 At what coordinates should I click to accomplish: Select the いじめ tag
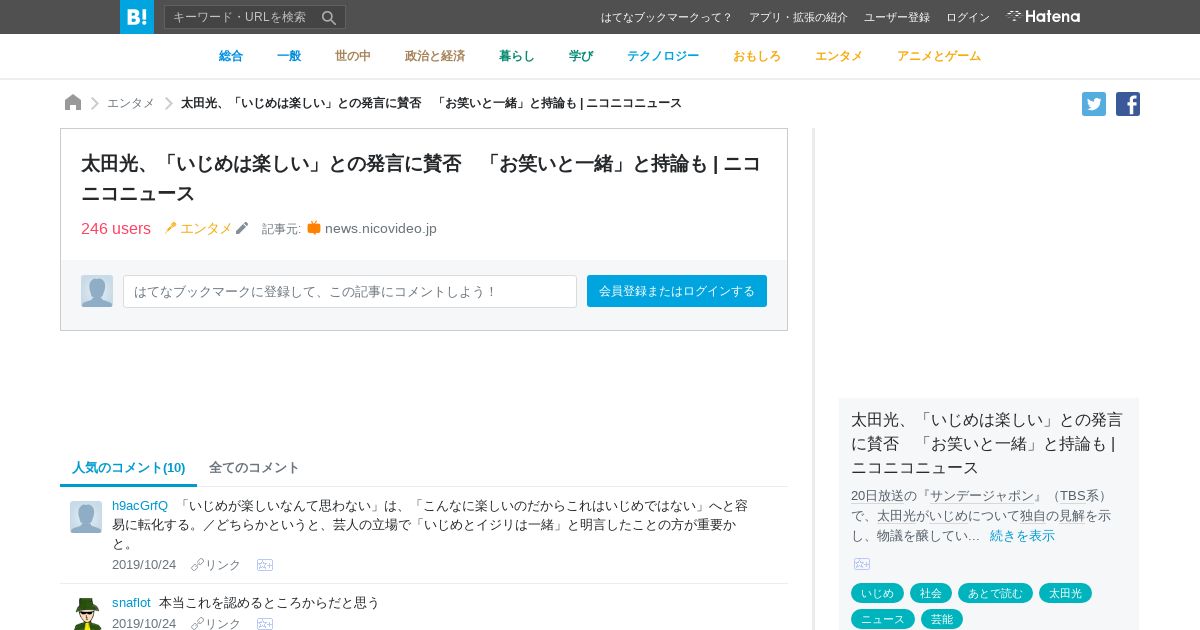(x=877, y=593)
